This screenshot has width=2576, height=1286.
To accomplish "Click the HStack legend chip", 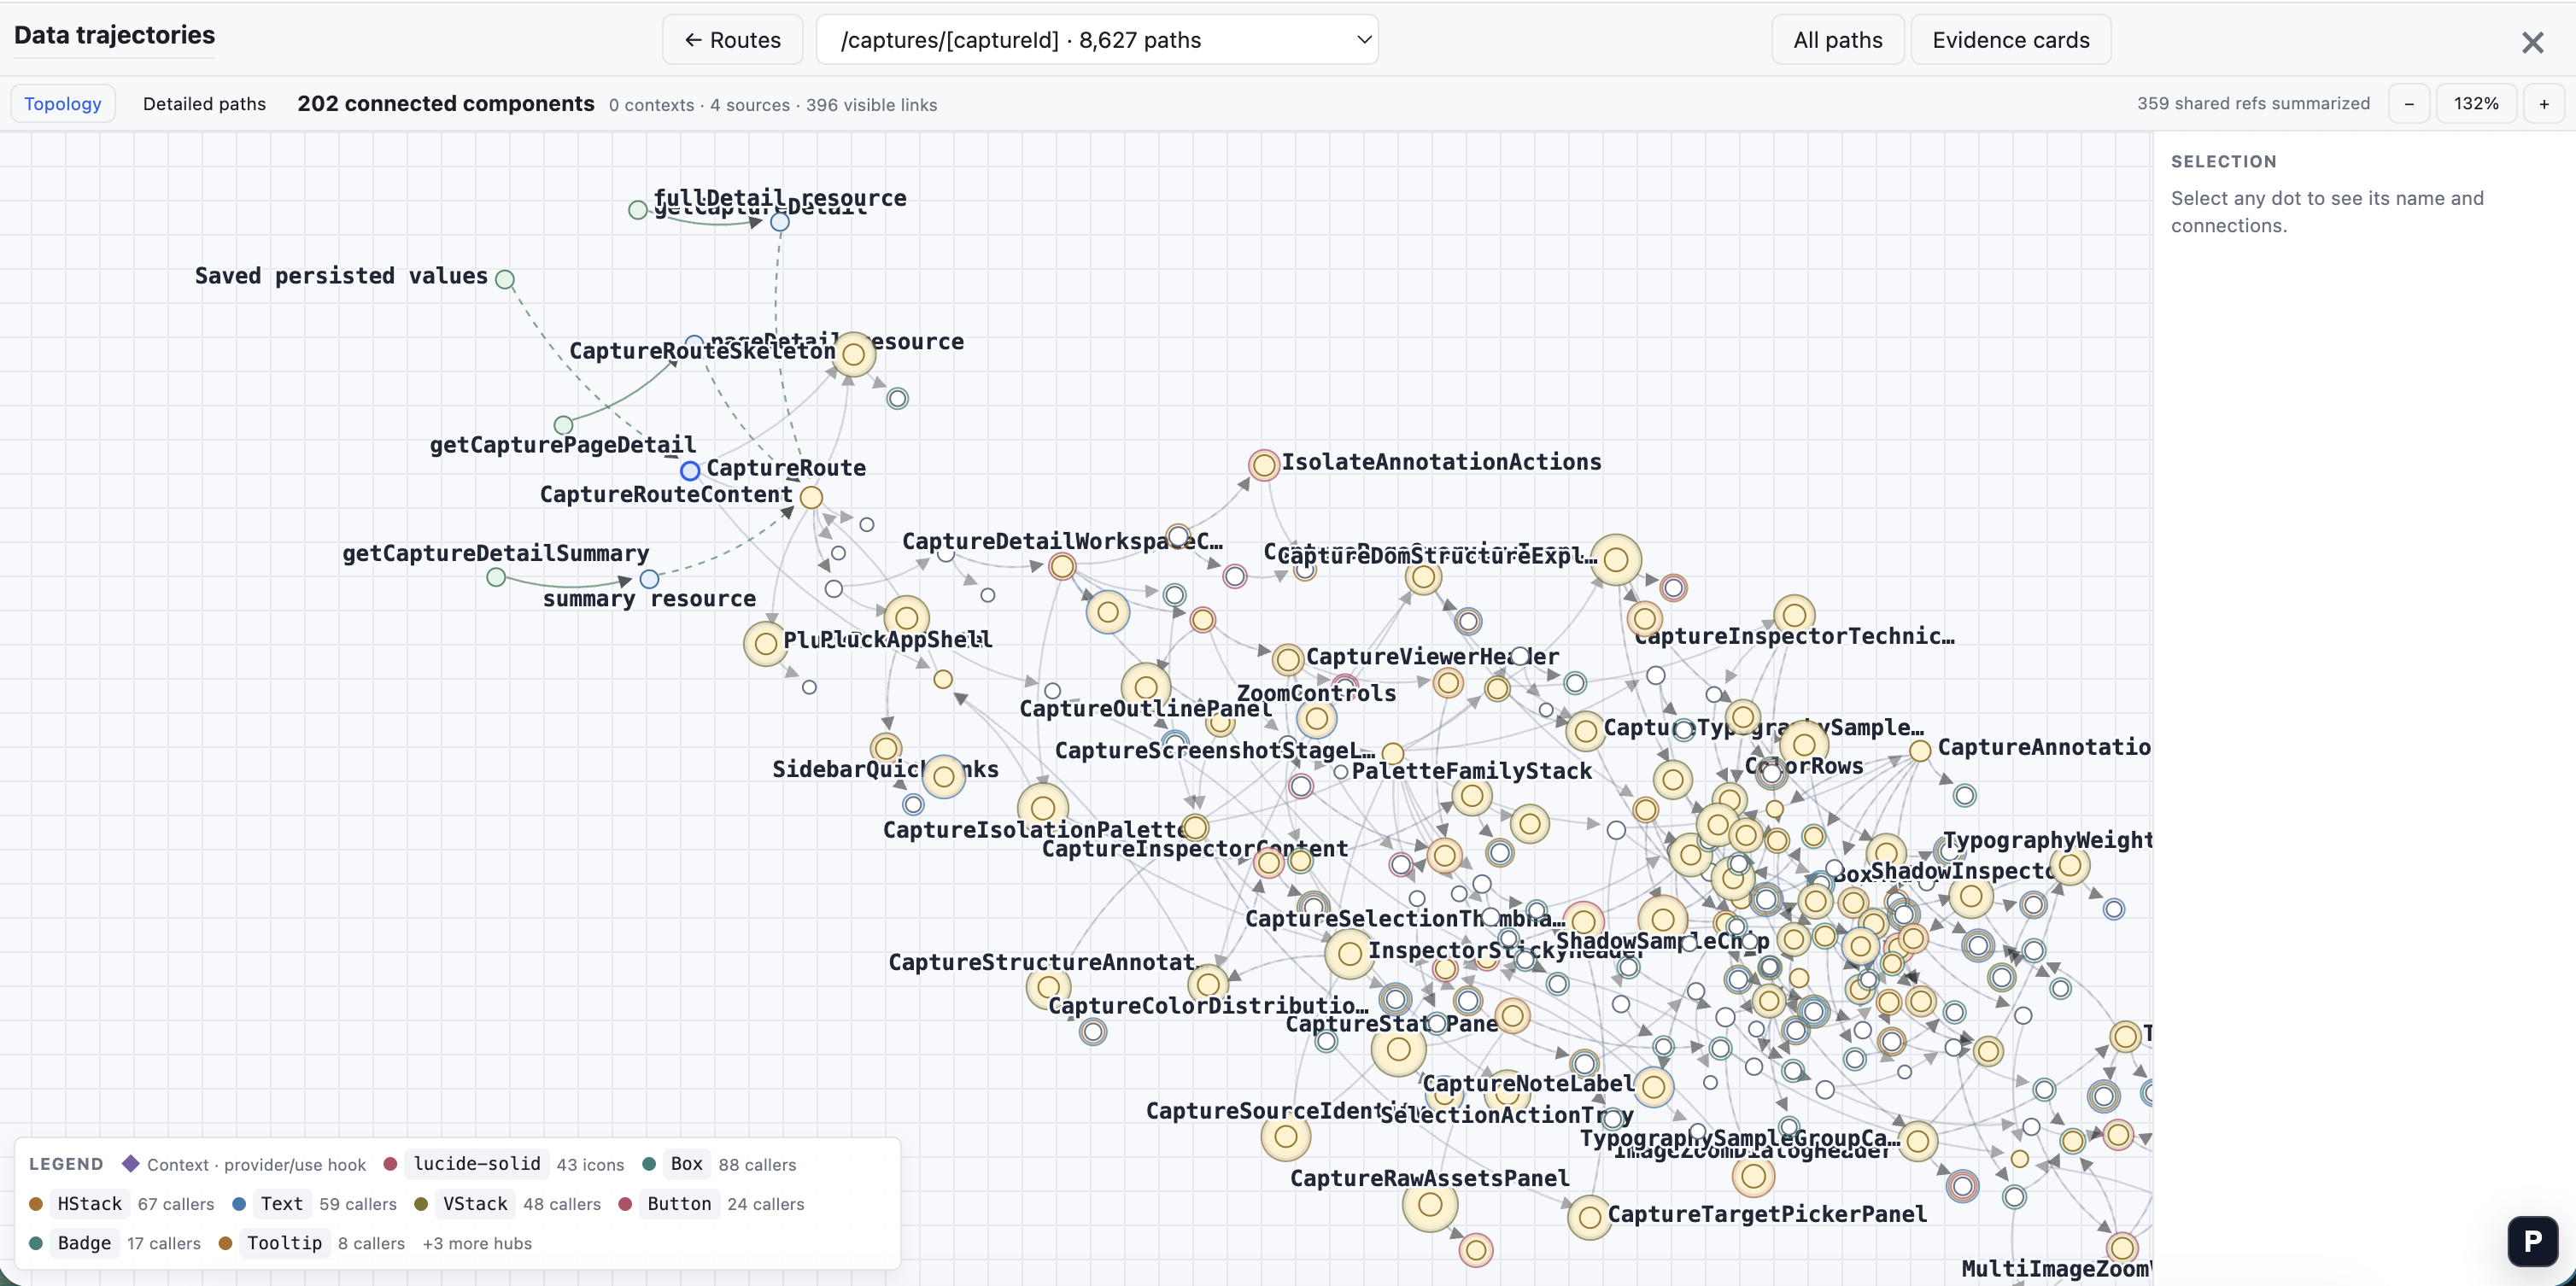I will click(89, 1204).
